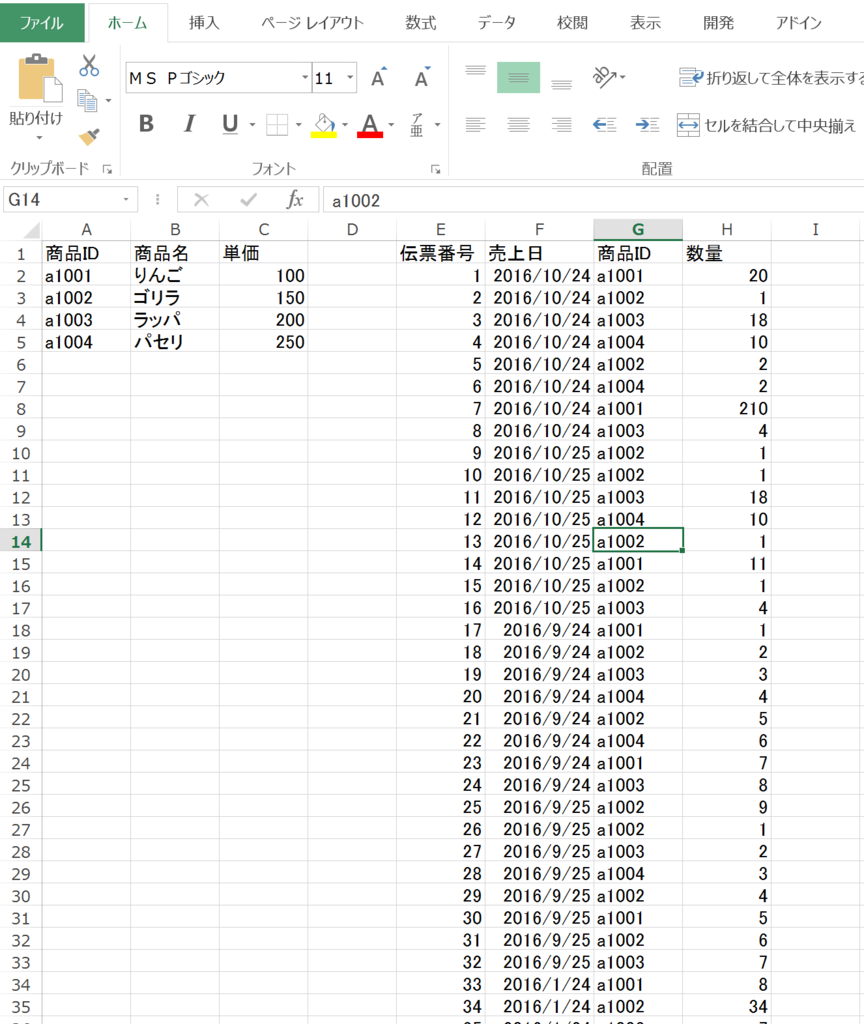The width and height of the screenshot is (864, 1024).
Task: Toggle Bold formatting
Action: 146,123
